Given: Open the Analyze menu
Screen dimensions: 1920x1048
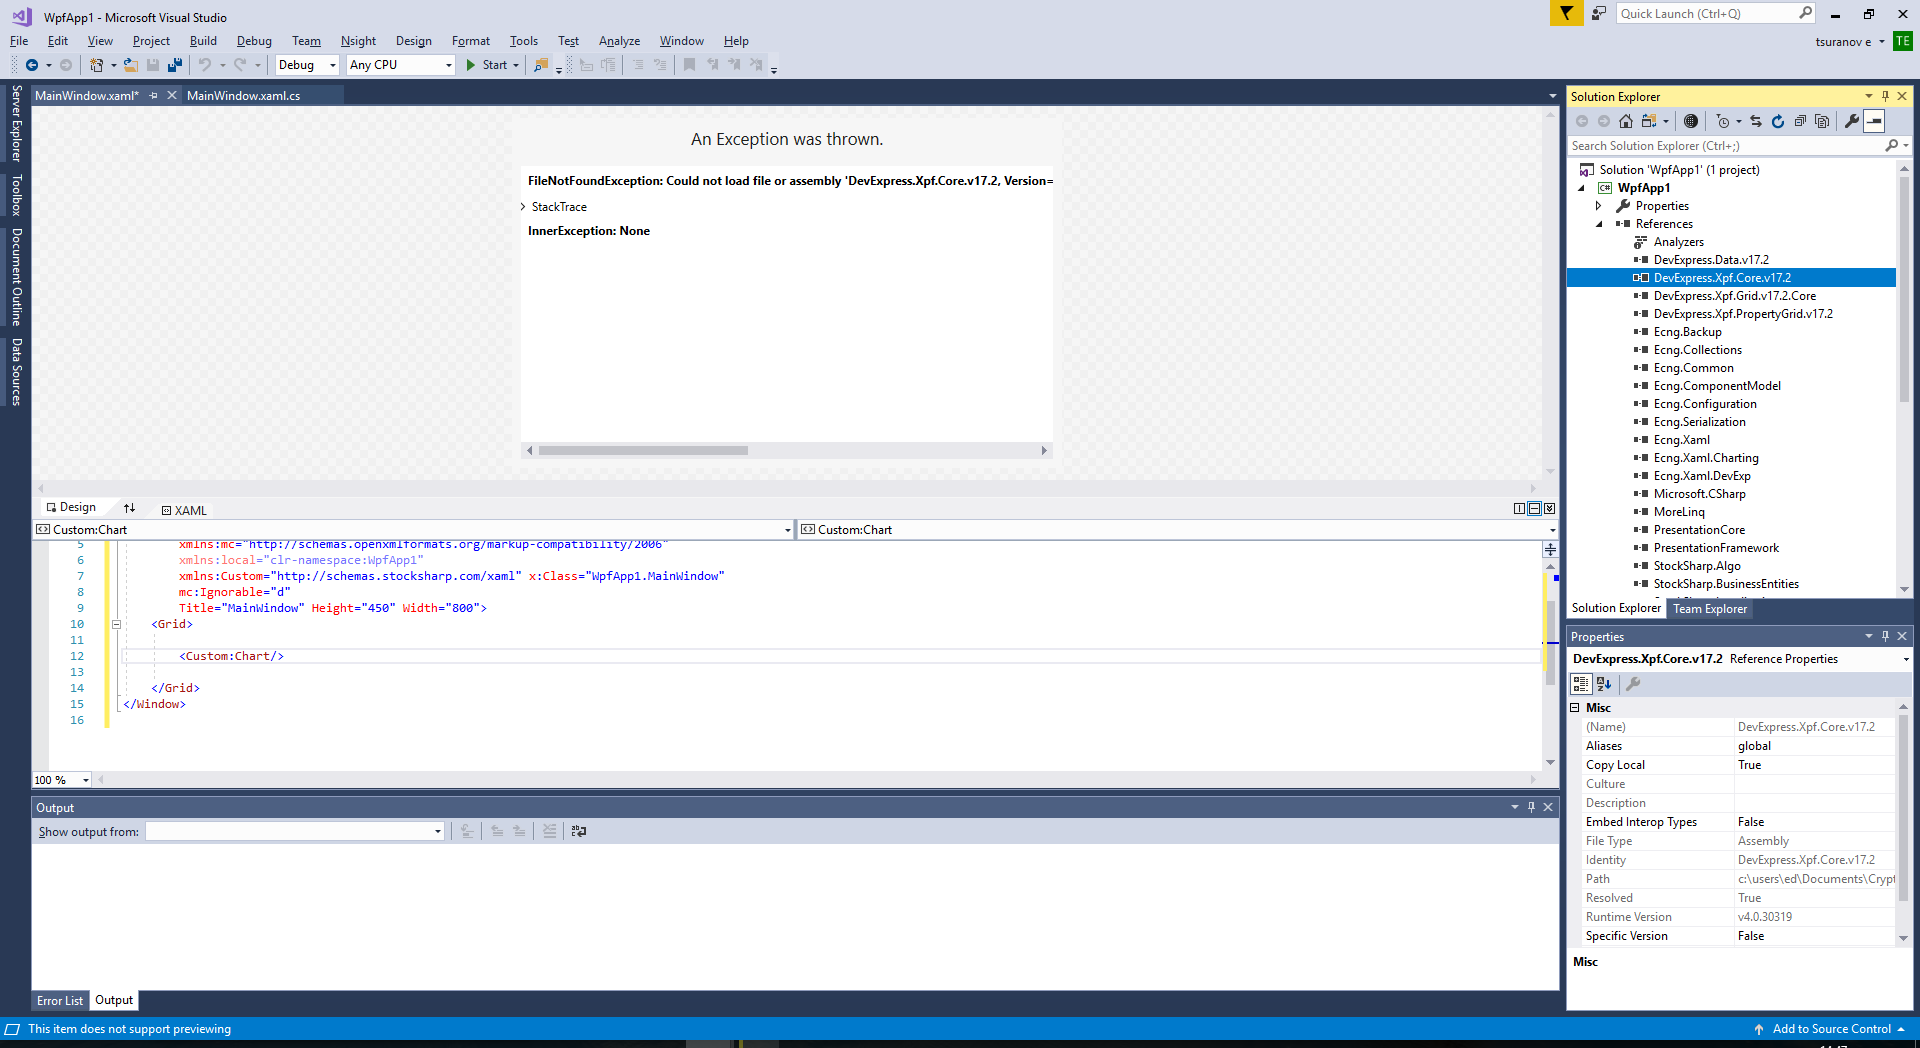Looking at the screenshot, I should 619,41.
